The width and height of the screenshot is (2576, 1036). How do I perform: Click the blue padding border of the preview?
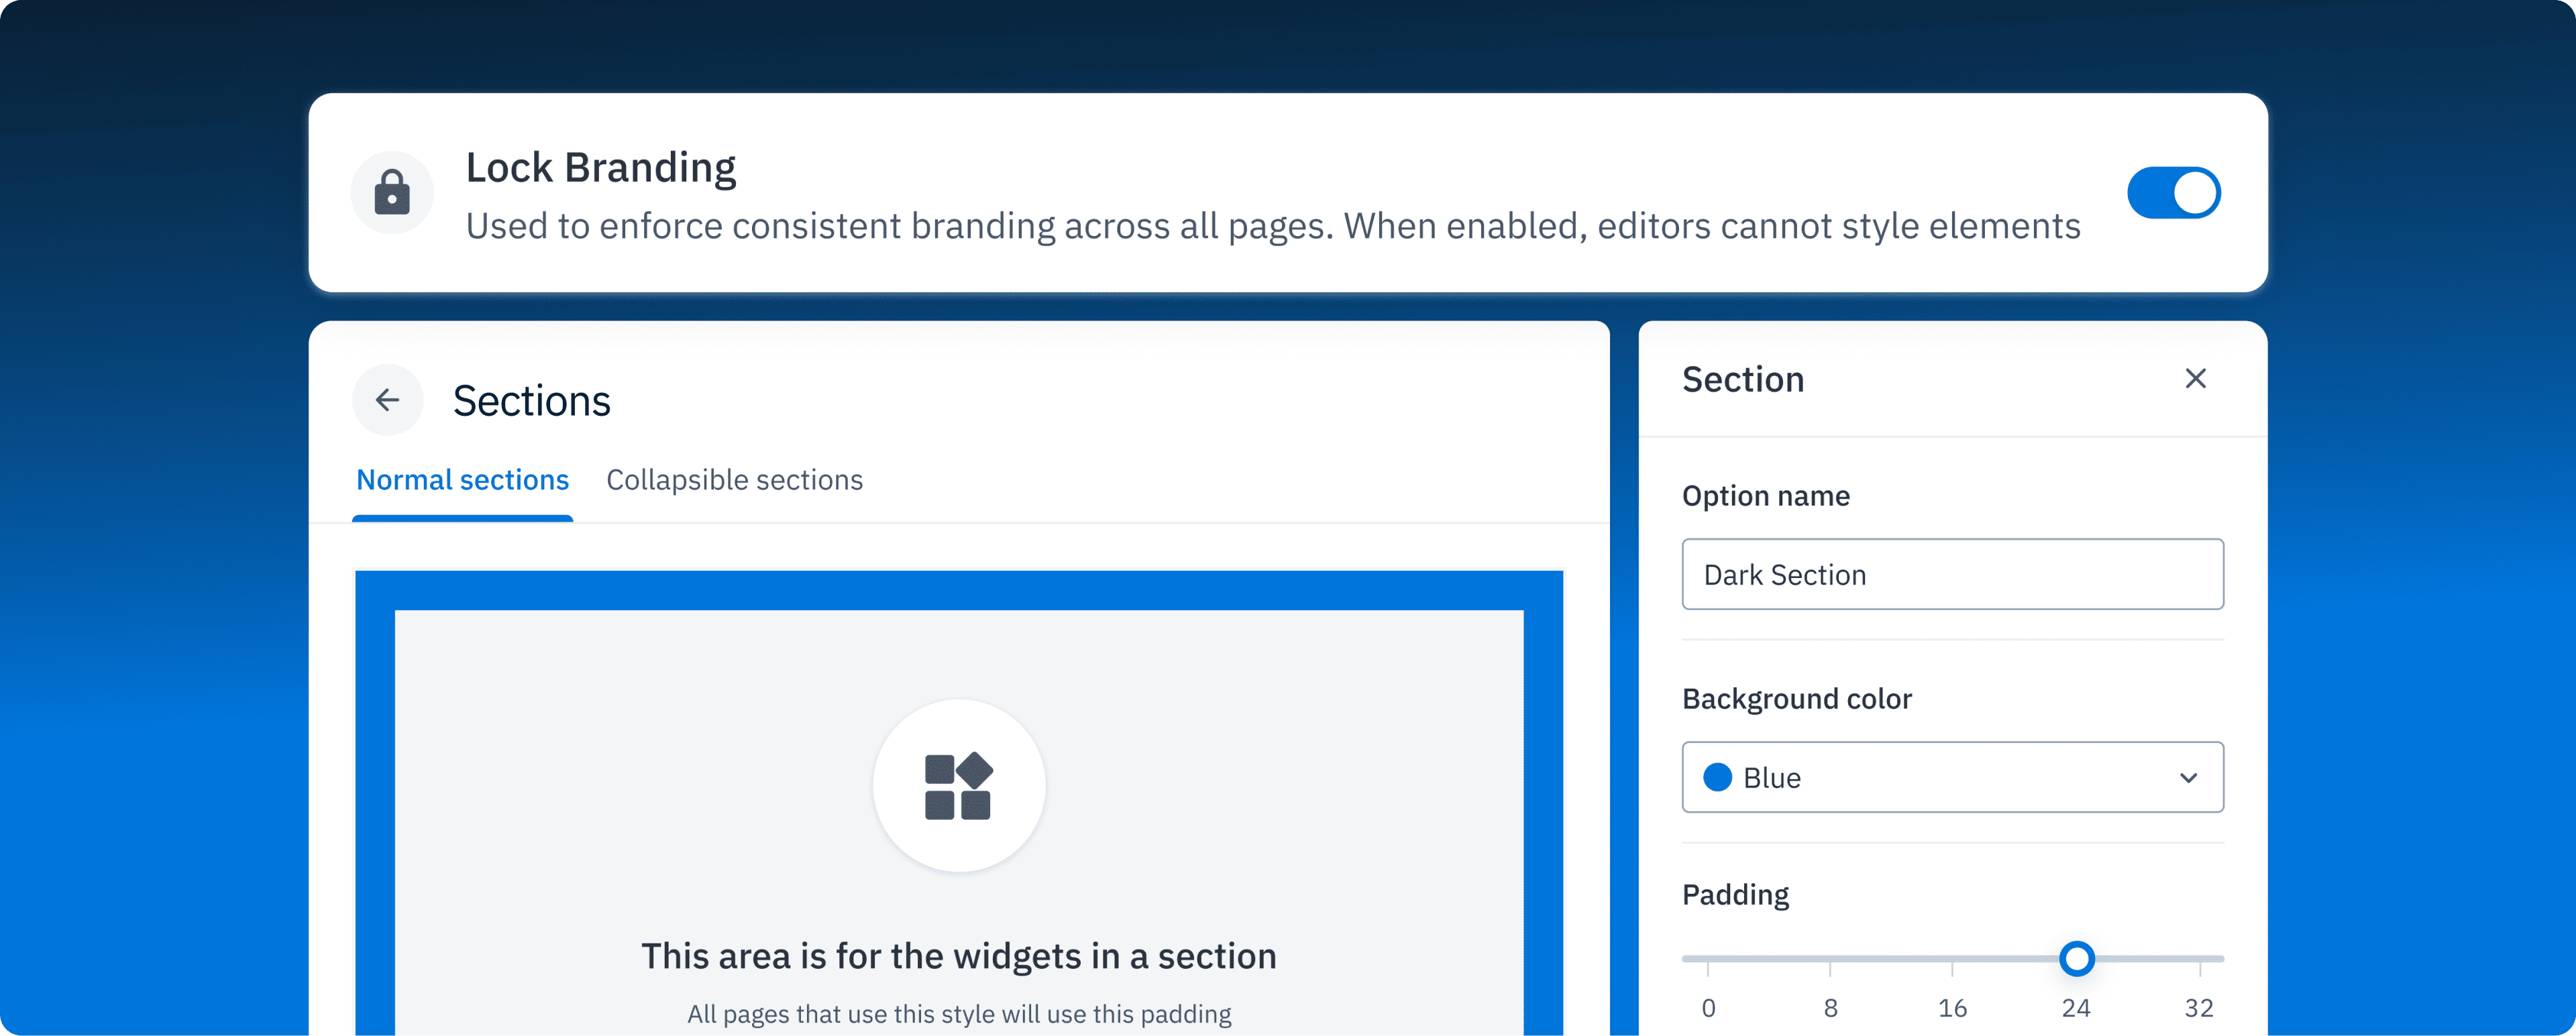click(x=958, y=590)
